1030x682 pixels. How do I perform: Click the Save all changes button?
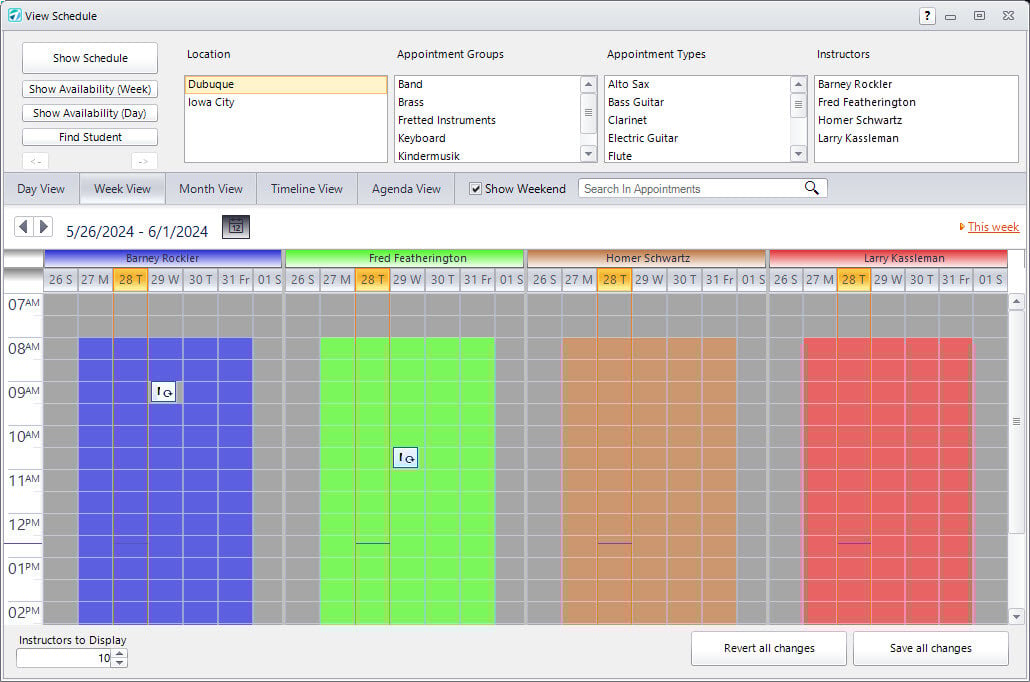coord(930,648)
